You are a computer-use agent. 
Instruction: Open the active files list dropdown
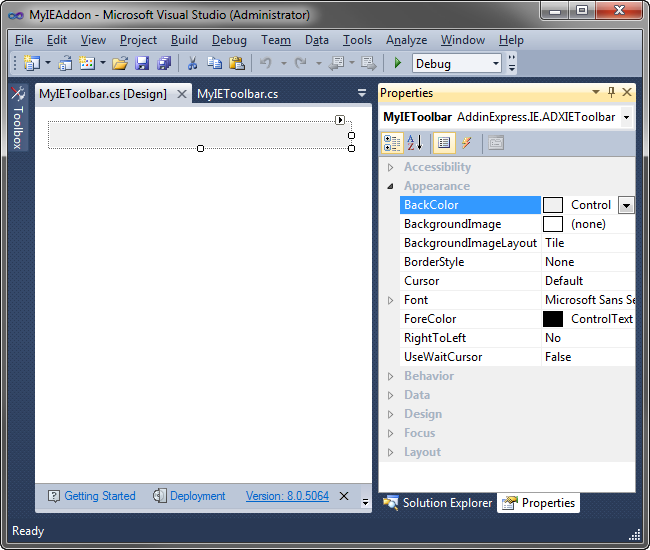(x=362, y=93)
